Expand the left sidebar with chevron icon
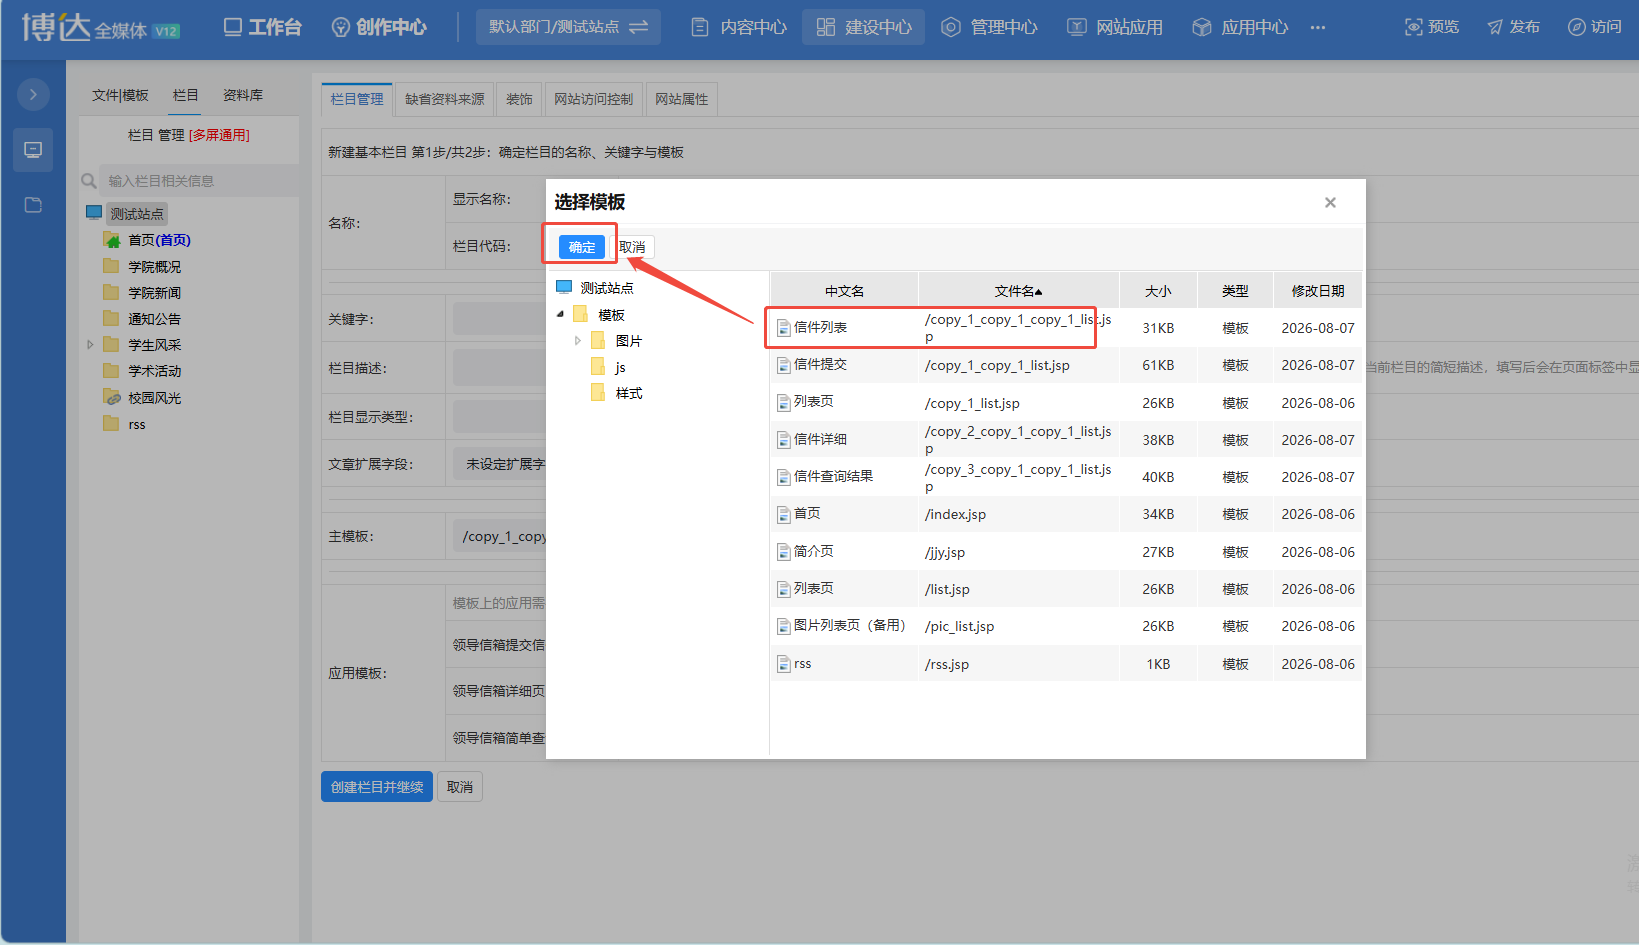The image size is (1639, 945). [33, 94]
